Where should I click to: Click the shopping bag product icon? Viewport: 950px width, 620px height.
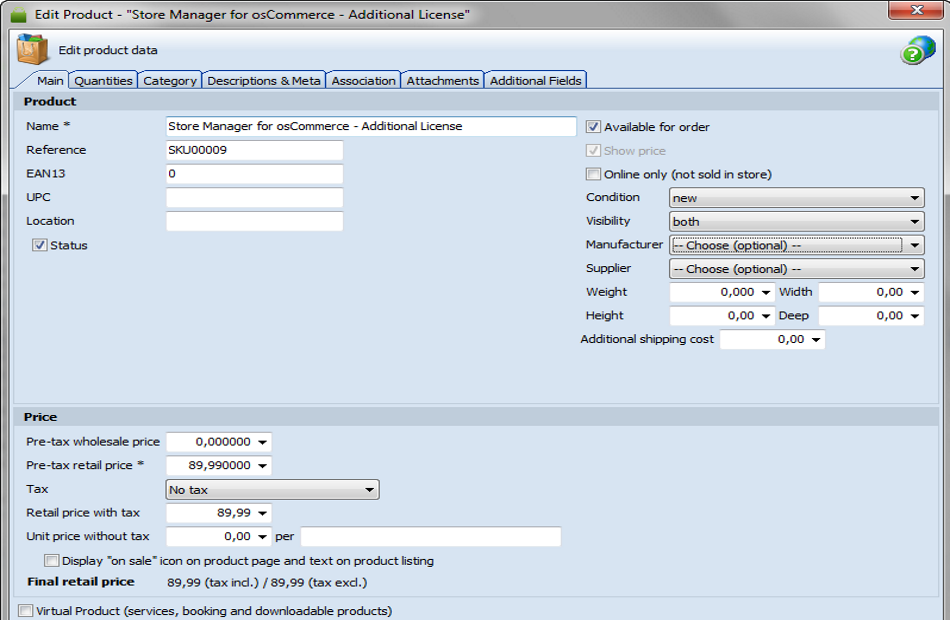coord(32,49)
